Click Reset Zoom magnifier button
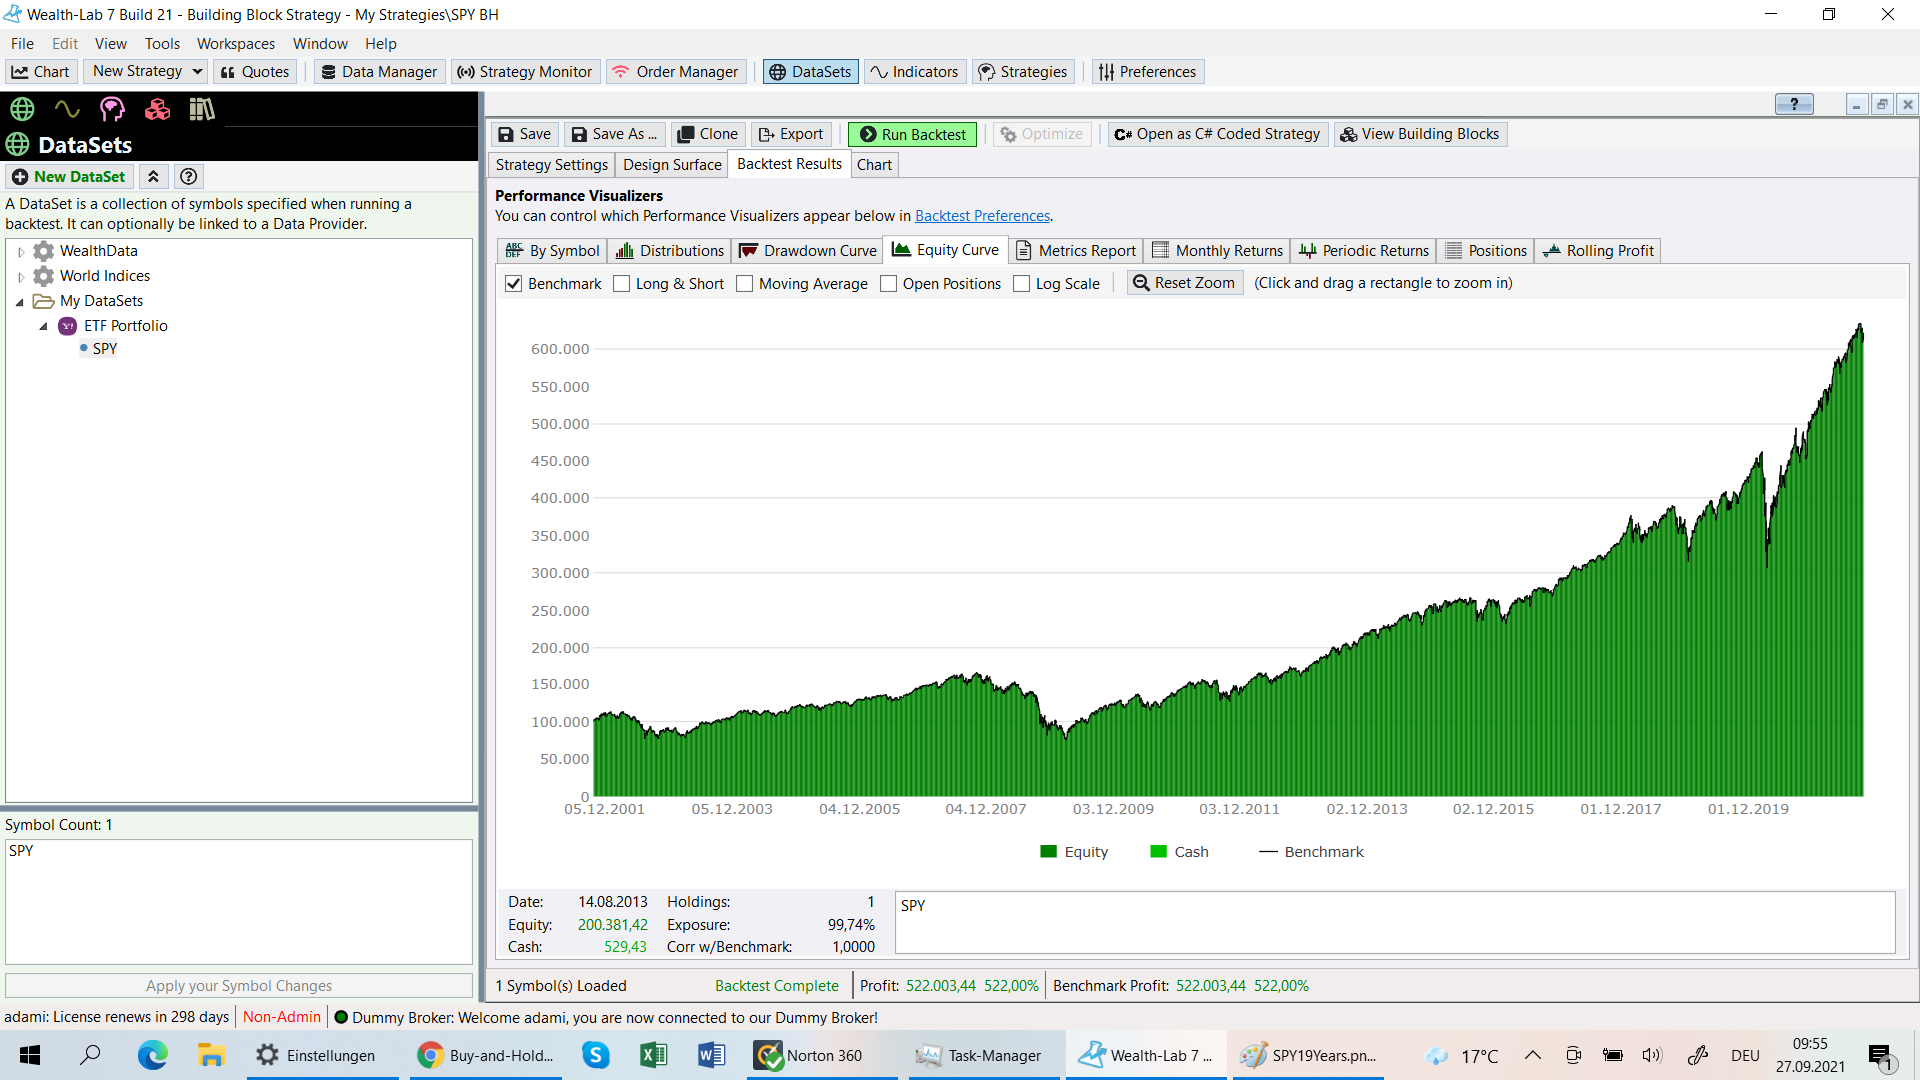Image resolution: width=1920 pixels, height=1080 pixels. [1184, 283]
